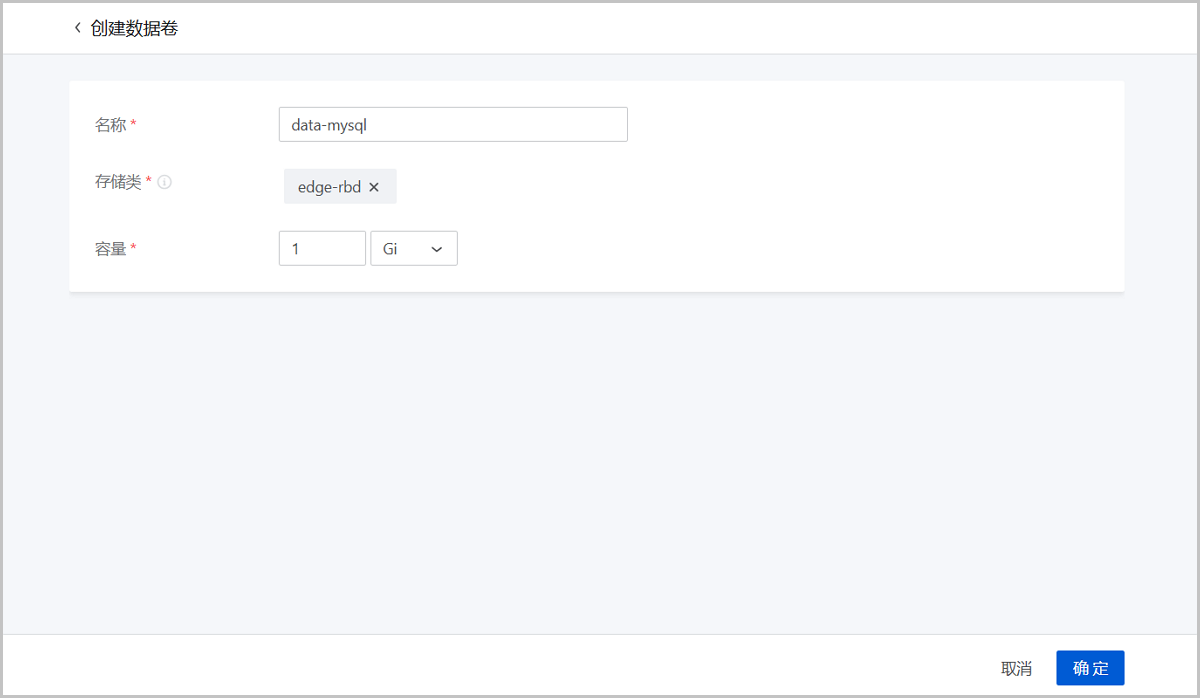Screen dimensions: 1200x698
Task: Click the 创建数据卷 page title
Action: coord(134,28)
